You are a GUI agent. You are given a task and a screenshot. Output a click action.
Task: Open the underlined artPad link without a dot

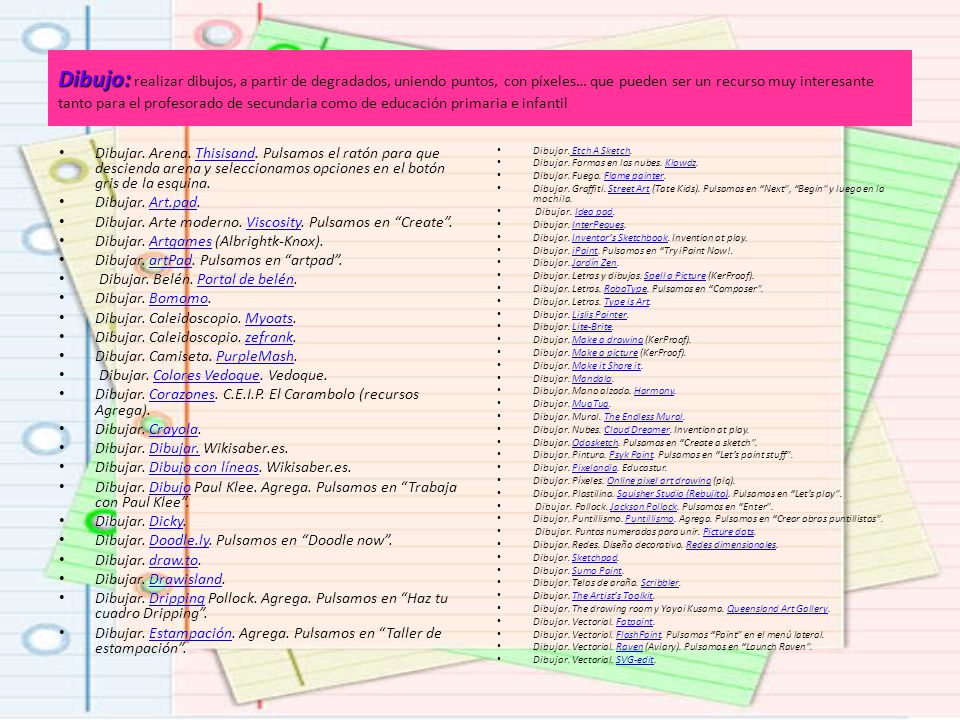click(x=170, y=260)
